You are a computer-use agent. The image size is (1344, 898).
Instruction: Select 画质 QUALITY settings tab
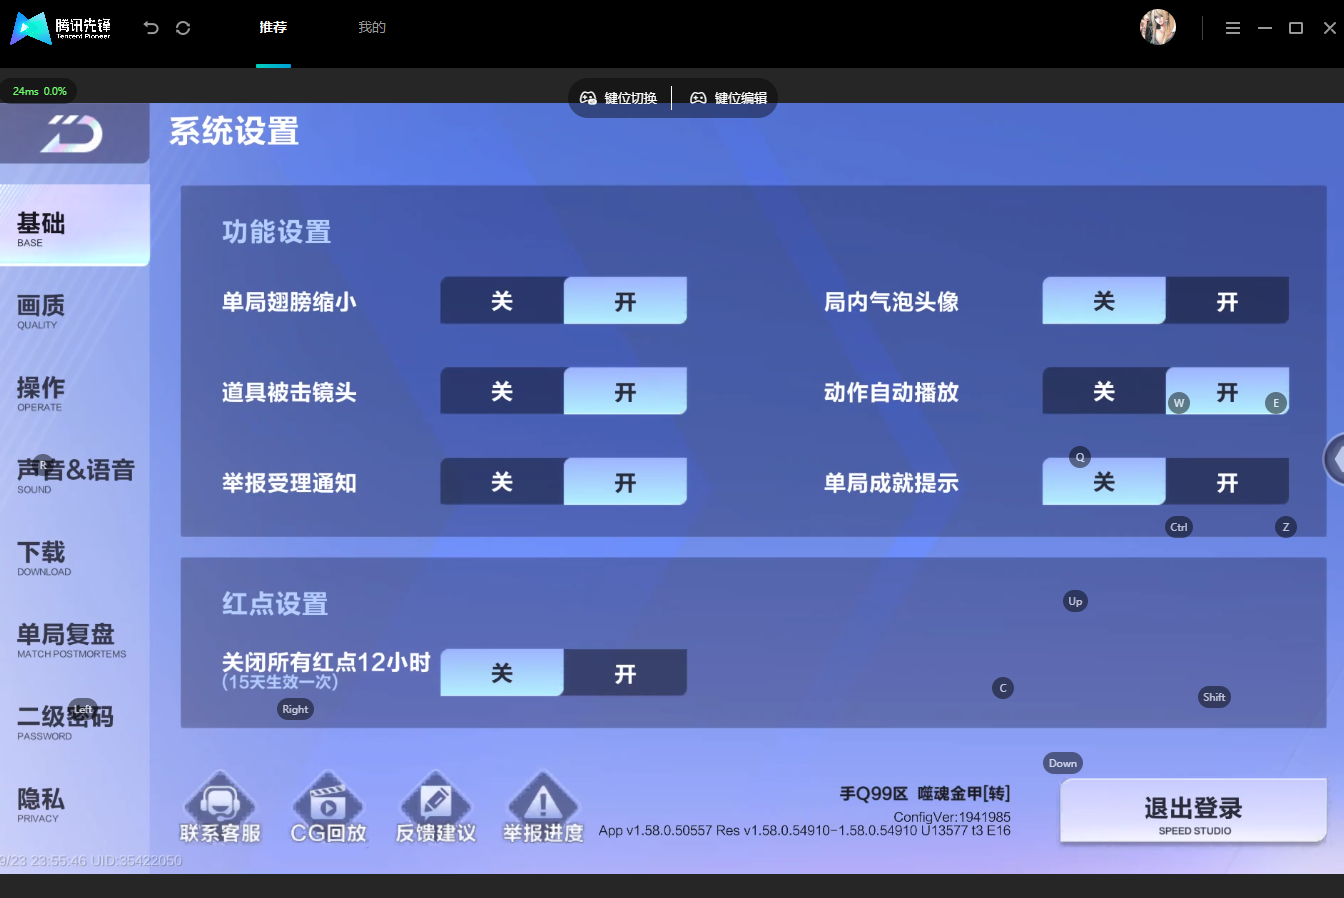tap(75, 310)
